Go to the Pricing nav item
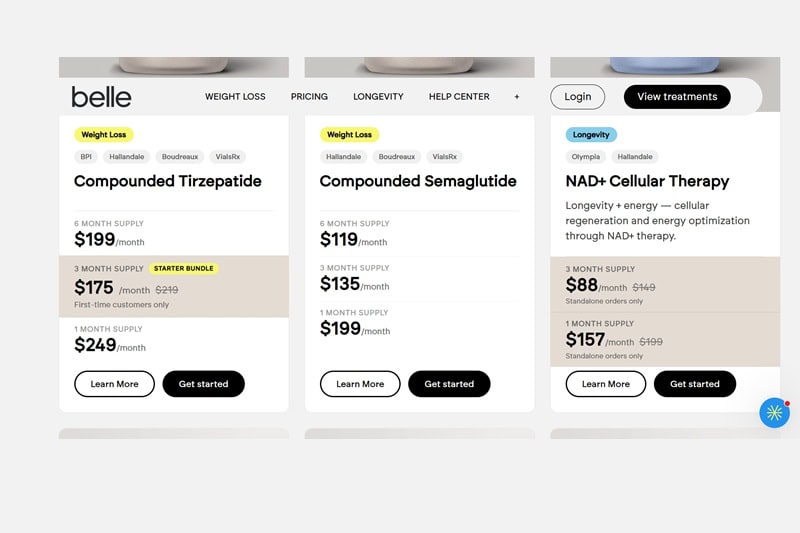 [309, 96]
